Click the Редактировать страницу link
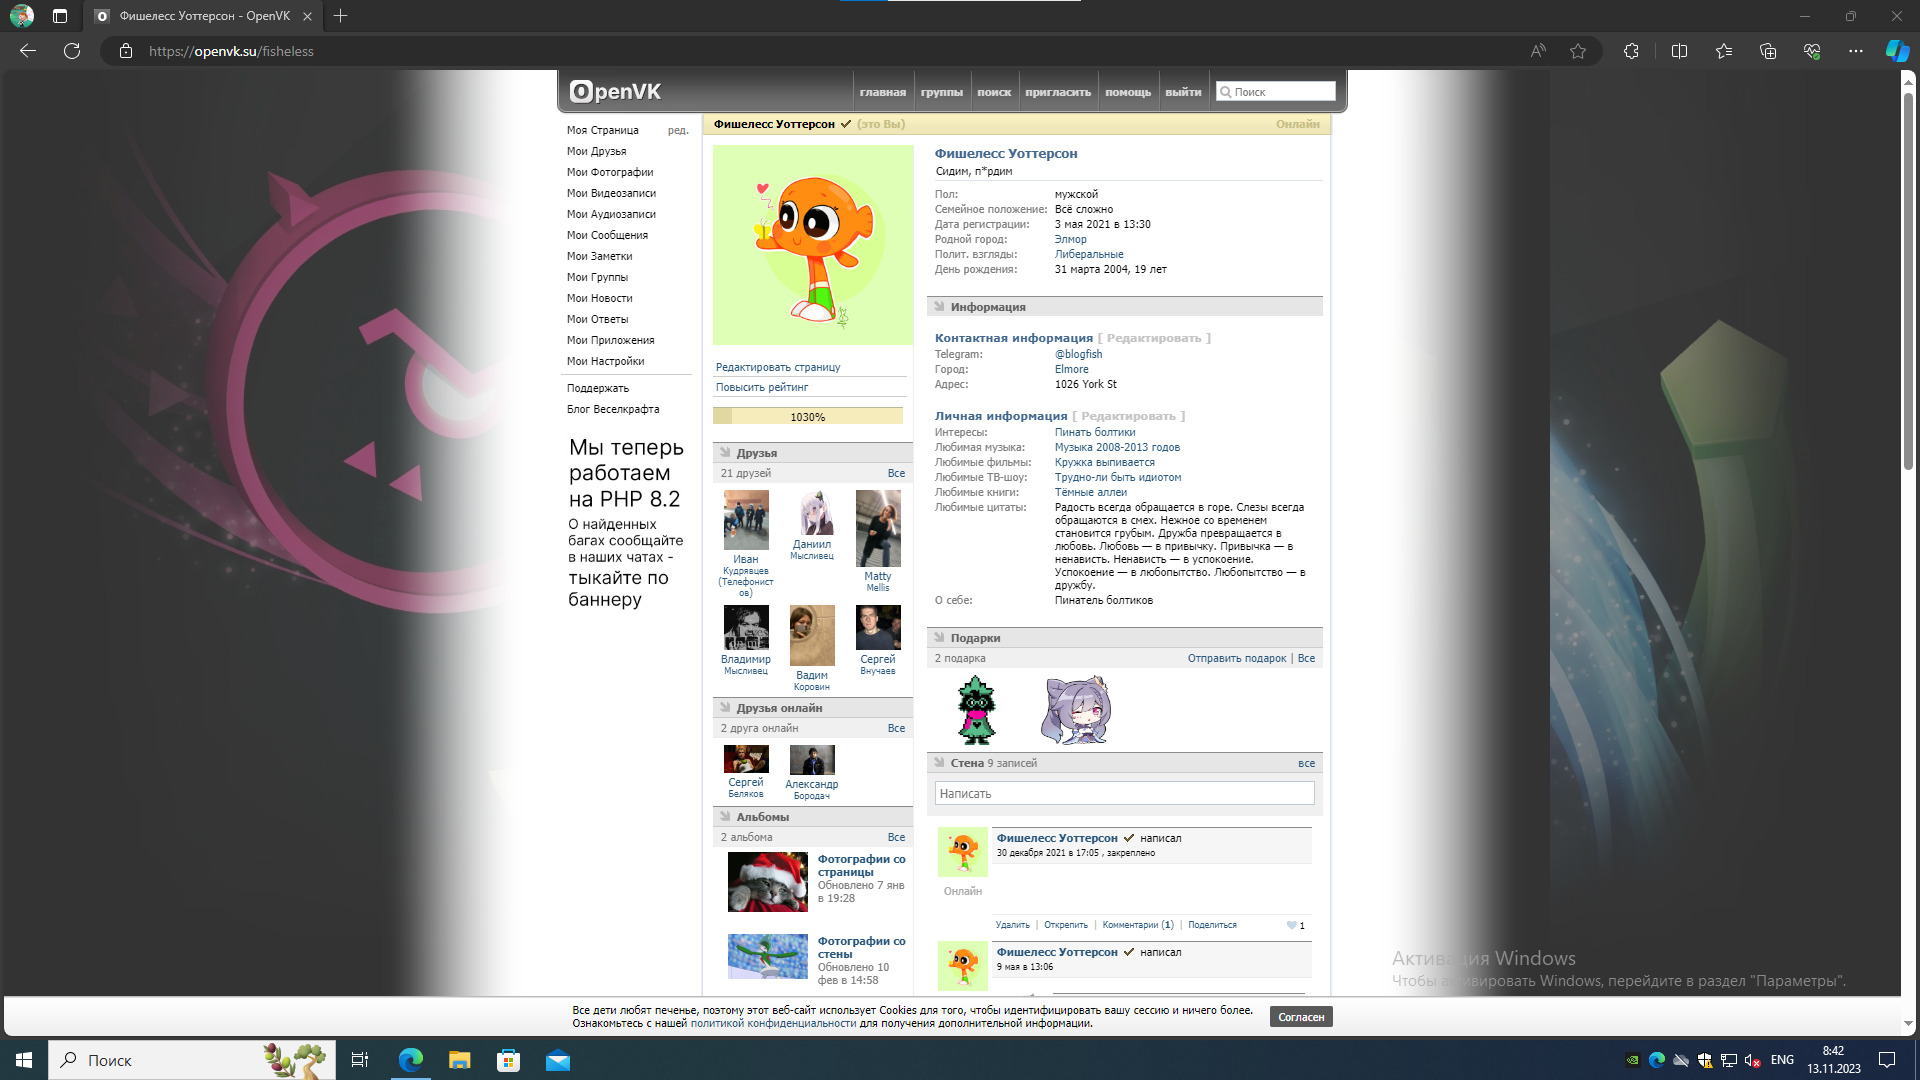The width and height of the screenshot is (1920, 1080). coord(778,367)
